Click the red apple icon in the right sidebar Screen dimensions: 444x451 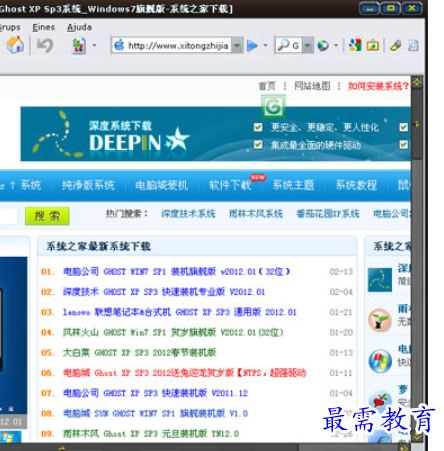(380, 400)
